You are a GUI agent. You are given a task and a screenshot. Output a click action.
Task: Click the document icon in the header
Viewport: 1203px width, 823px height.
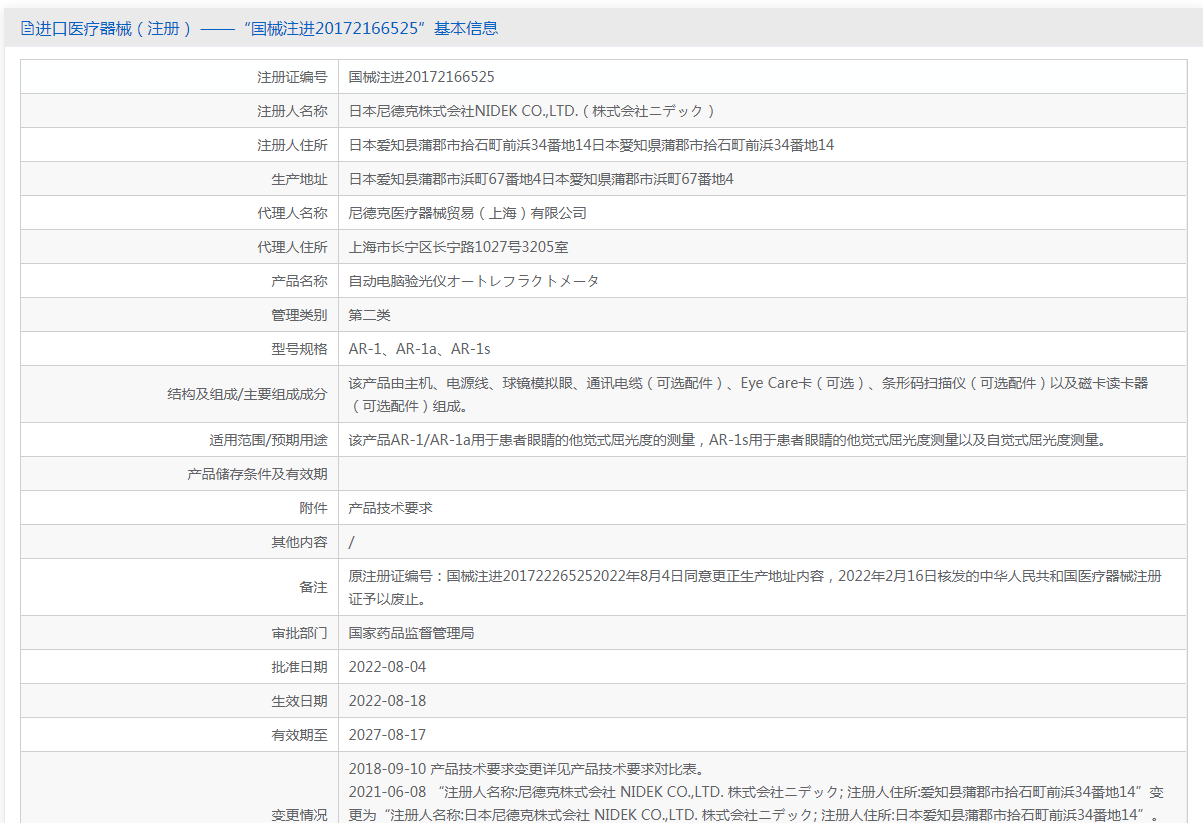click(27, 28)
